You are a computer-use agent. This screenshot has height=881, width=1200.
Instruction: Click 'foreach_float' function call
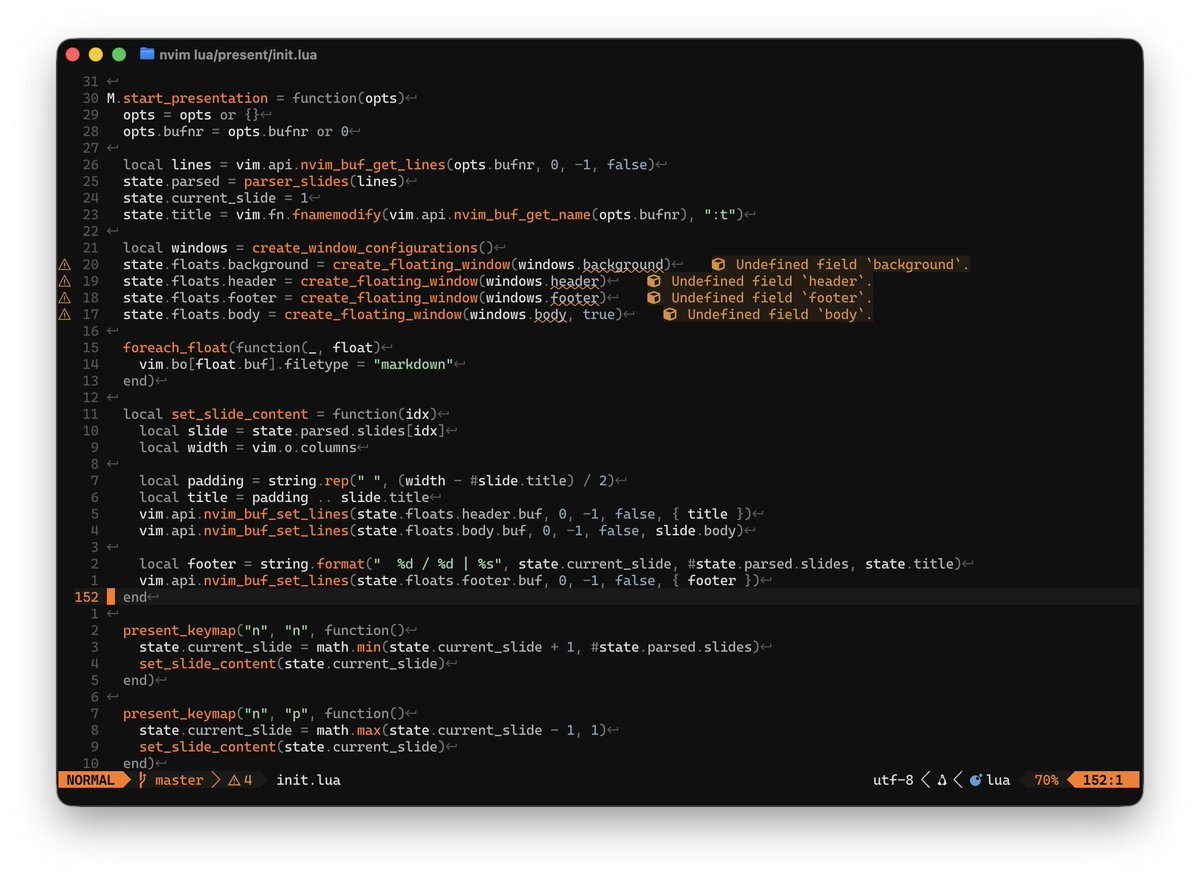tap(175, 348)
